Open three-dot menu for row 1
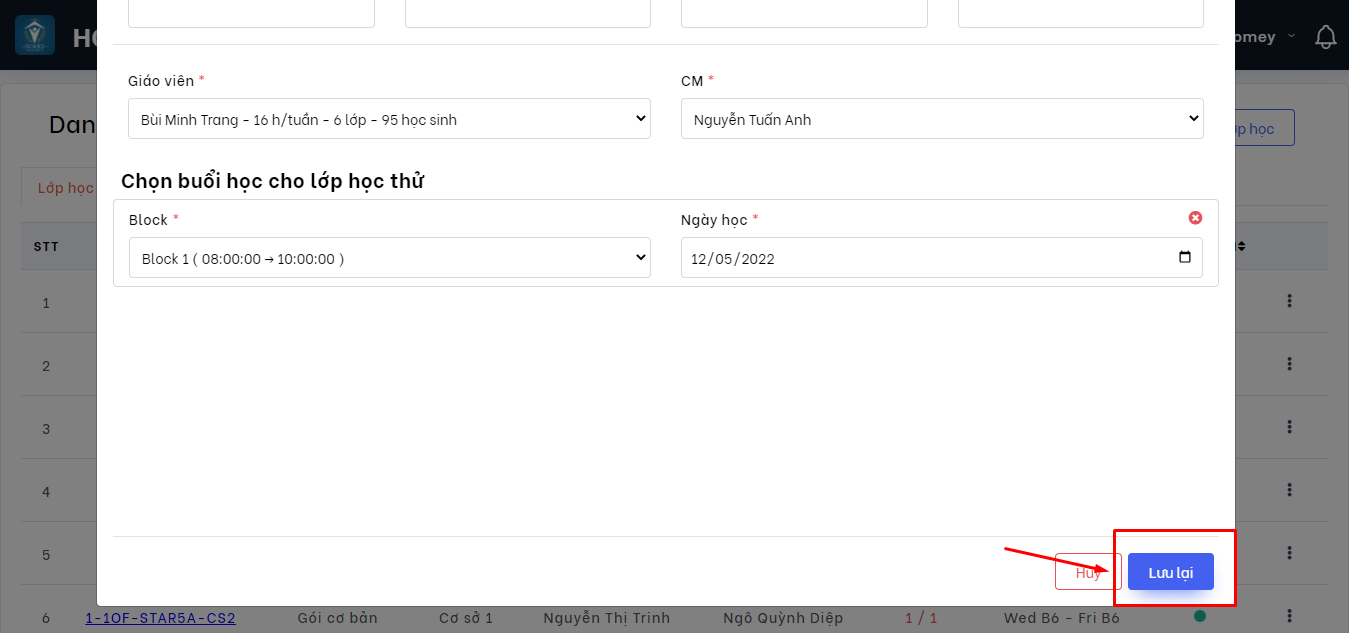 [x=1289, y=301]
